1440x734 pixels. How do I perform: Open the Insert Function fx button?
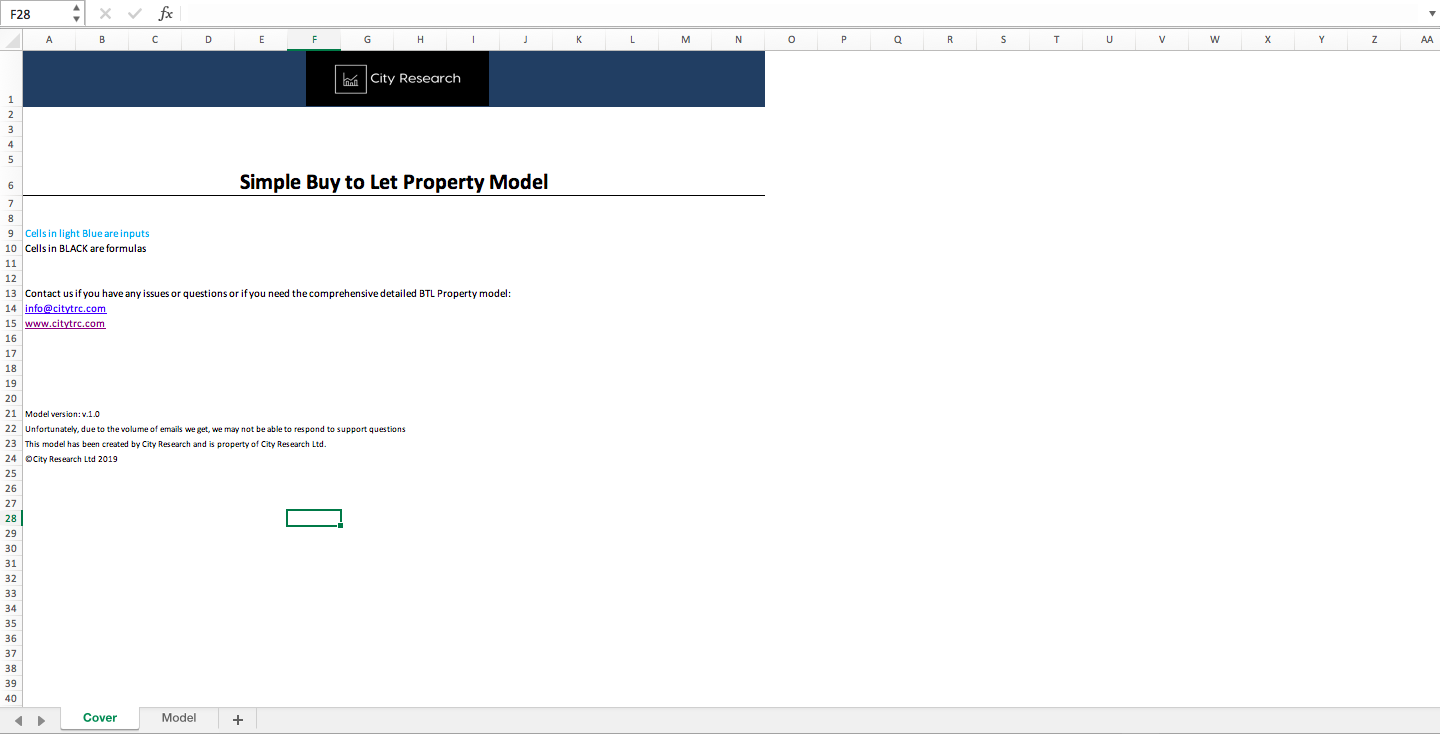[x=166, y=14]
